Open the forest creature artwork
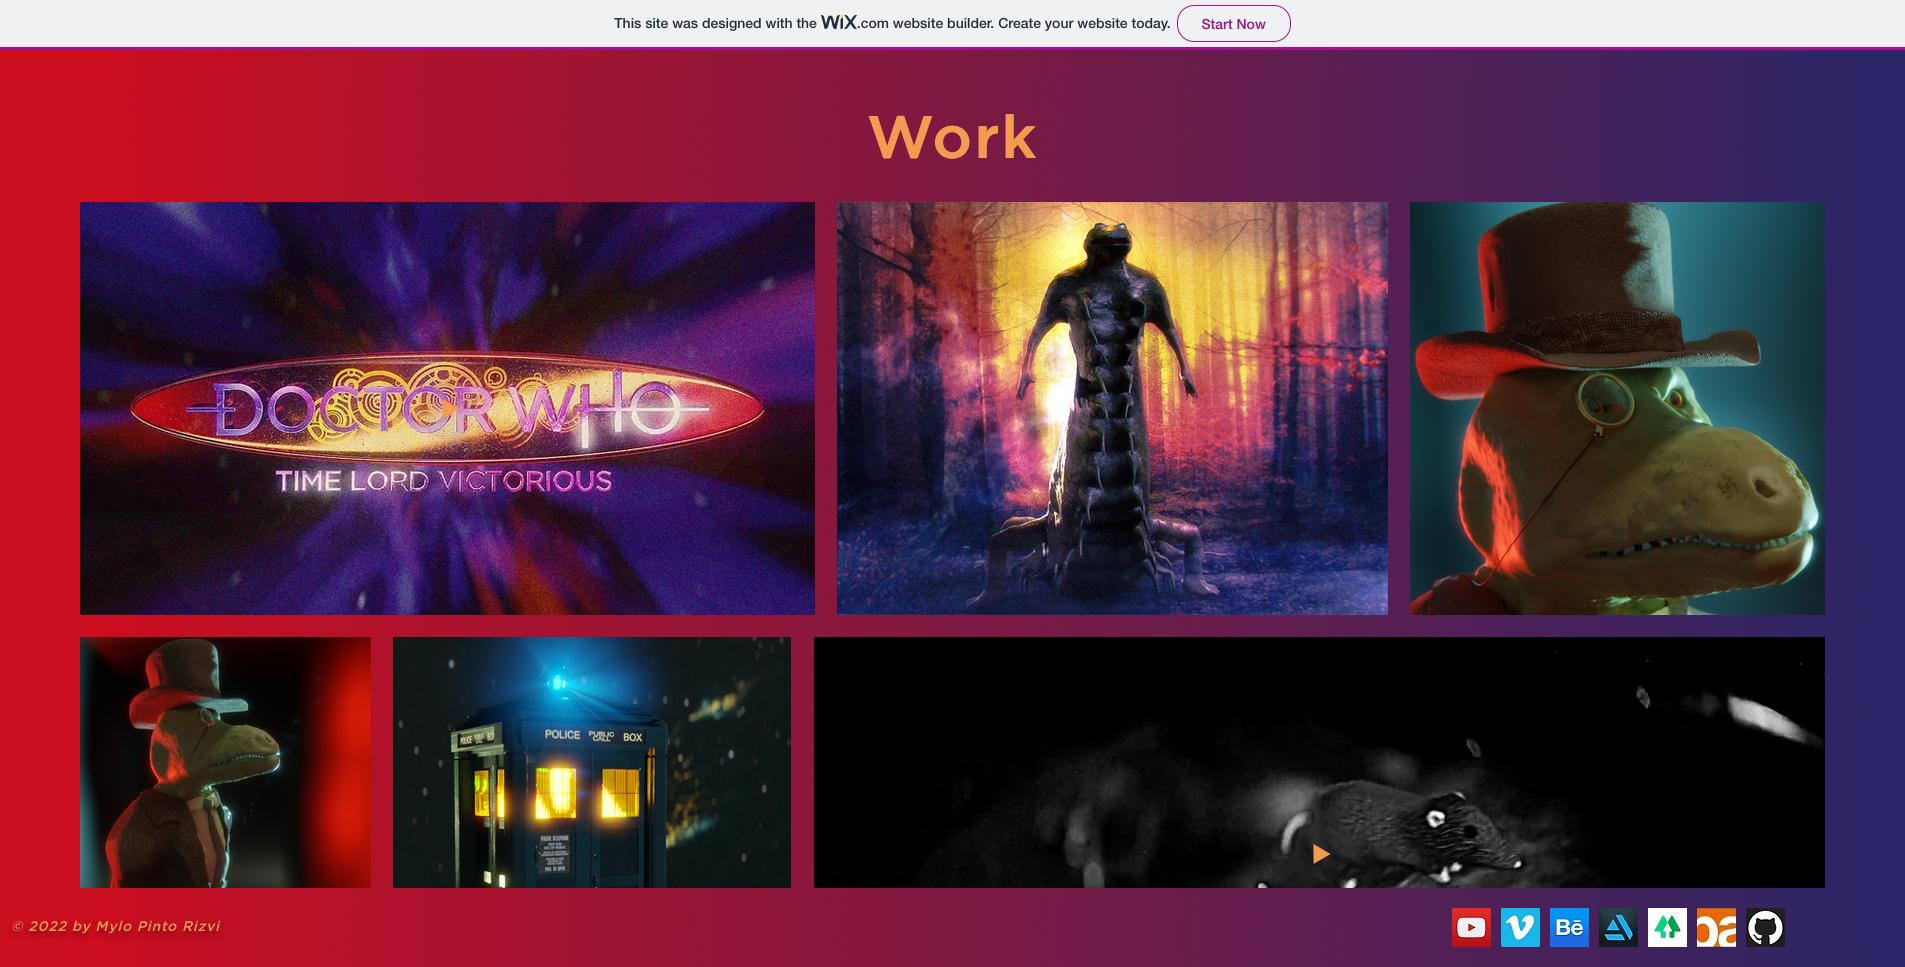Screen dimensions: 1905x967 [x=1112, y=408]
